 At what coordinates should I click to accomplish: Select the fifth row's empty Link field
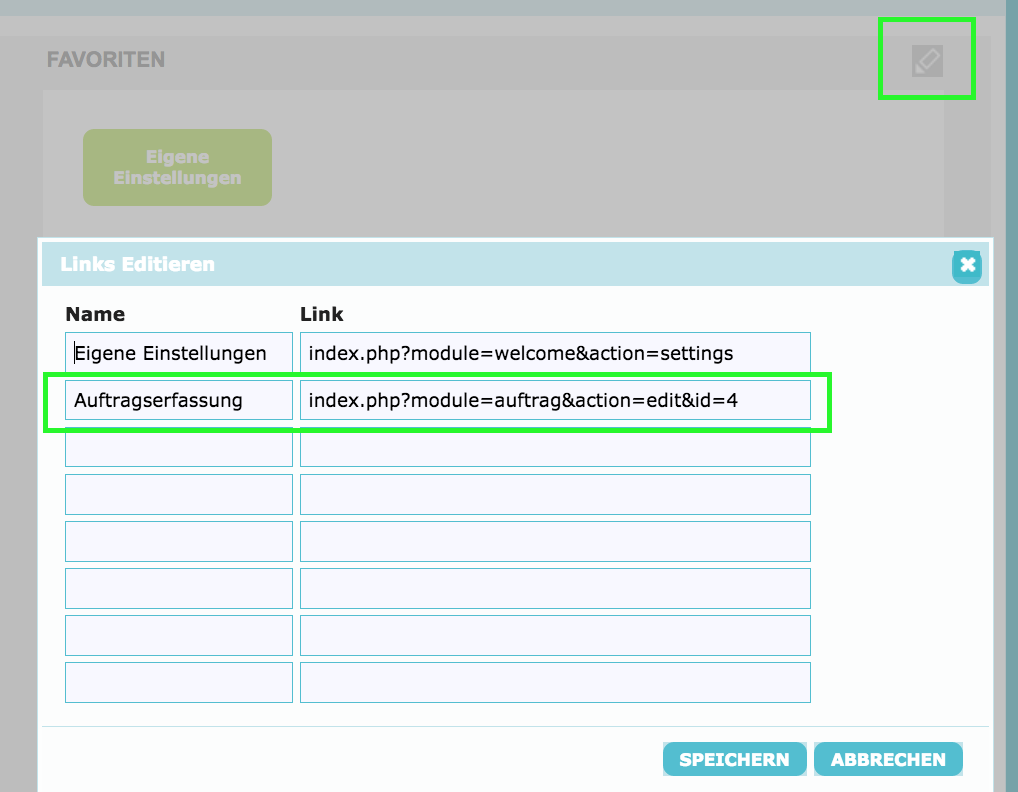coord(555,541)
